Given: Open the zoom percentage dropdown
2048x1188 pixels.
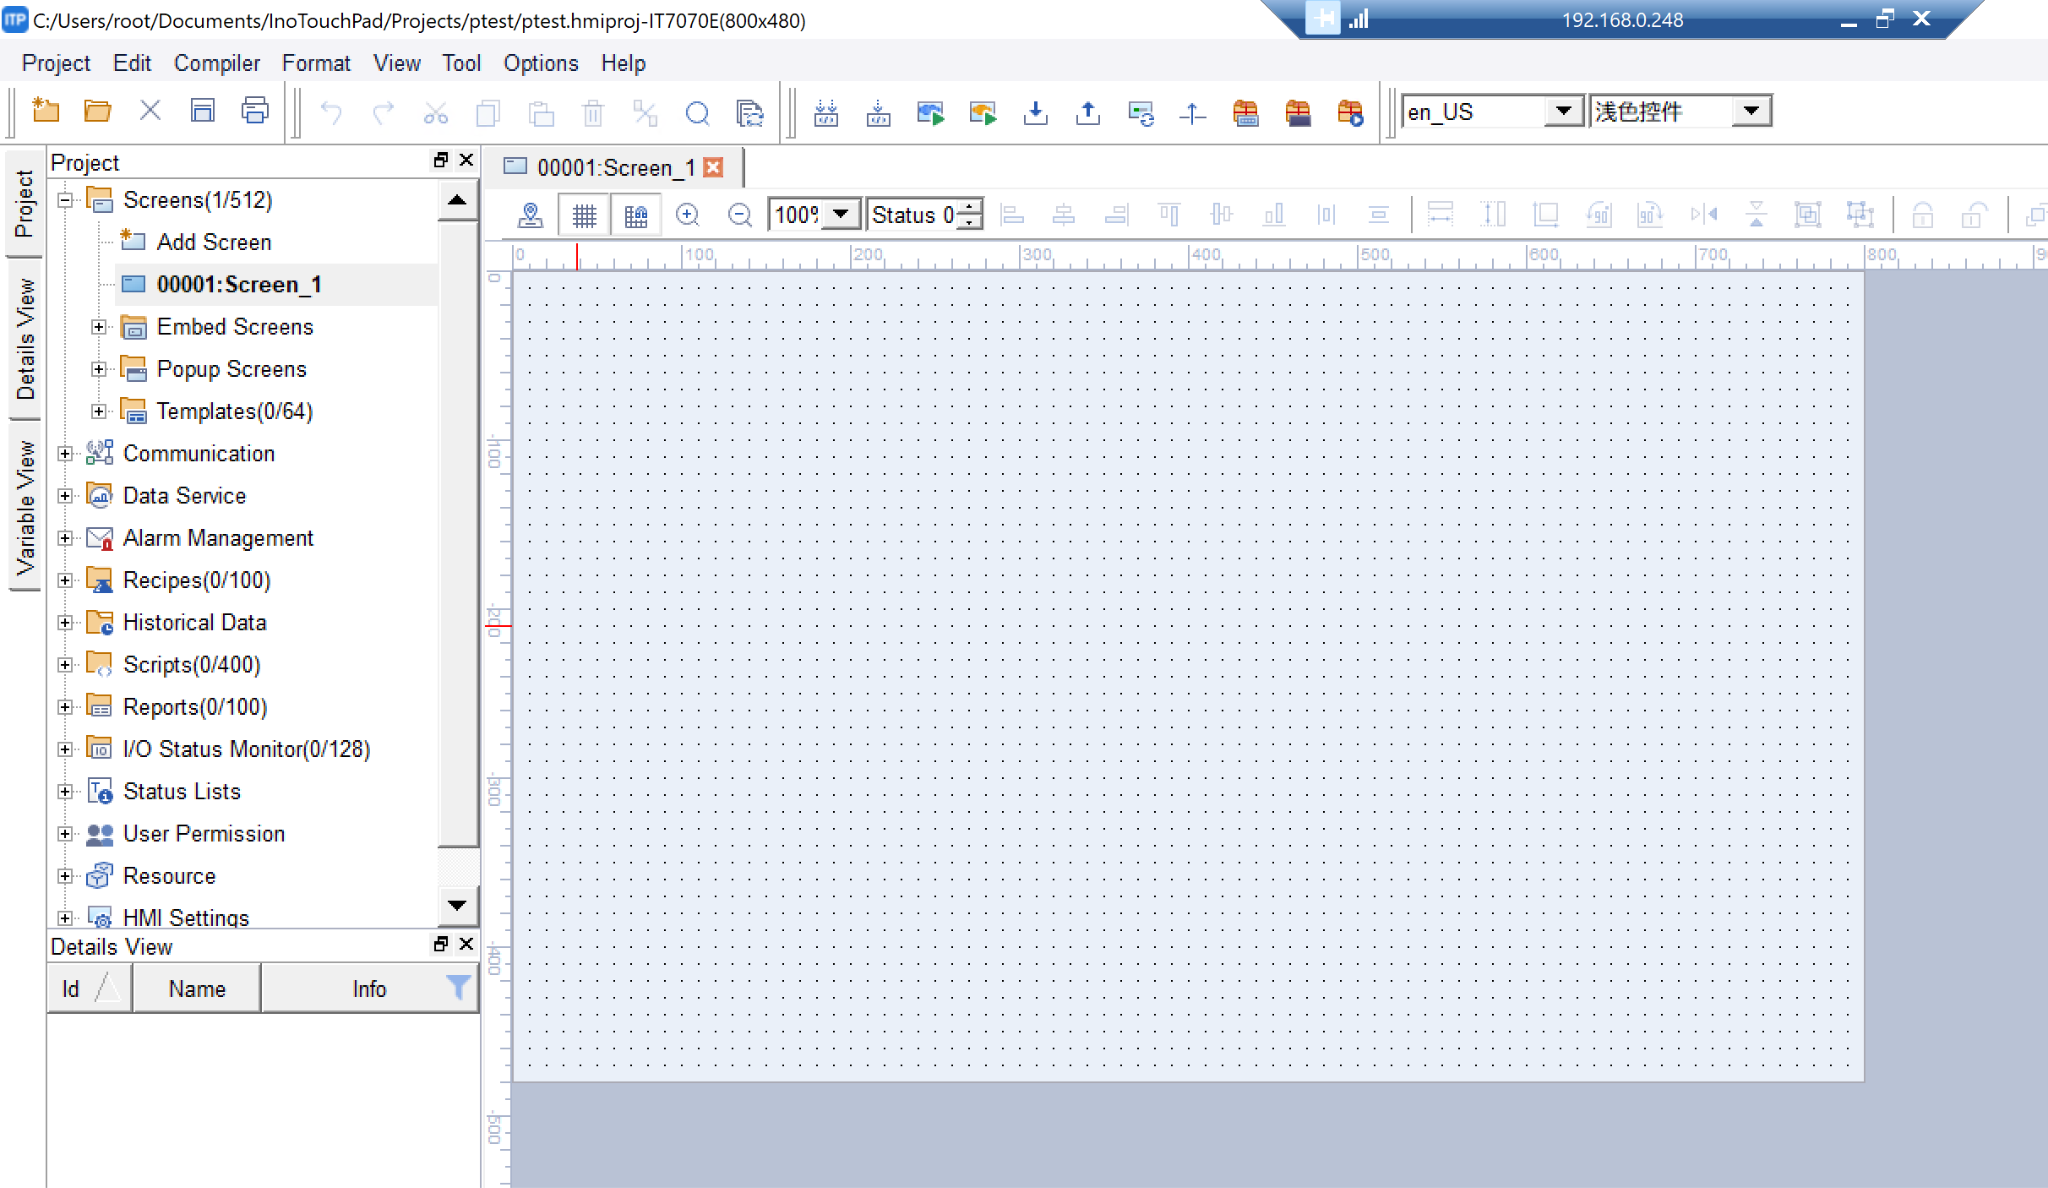Looking at the screenshot, I should tap(842, 214).
